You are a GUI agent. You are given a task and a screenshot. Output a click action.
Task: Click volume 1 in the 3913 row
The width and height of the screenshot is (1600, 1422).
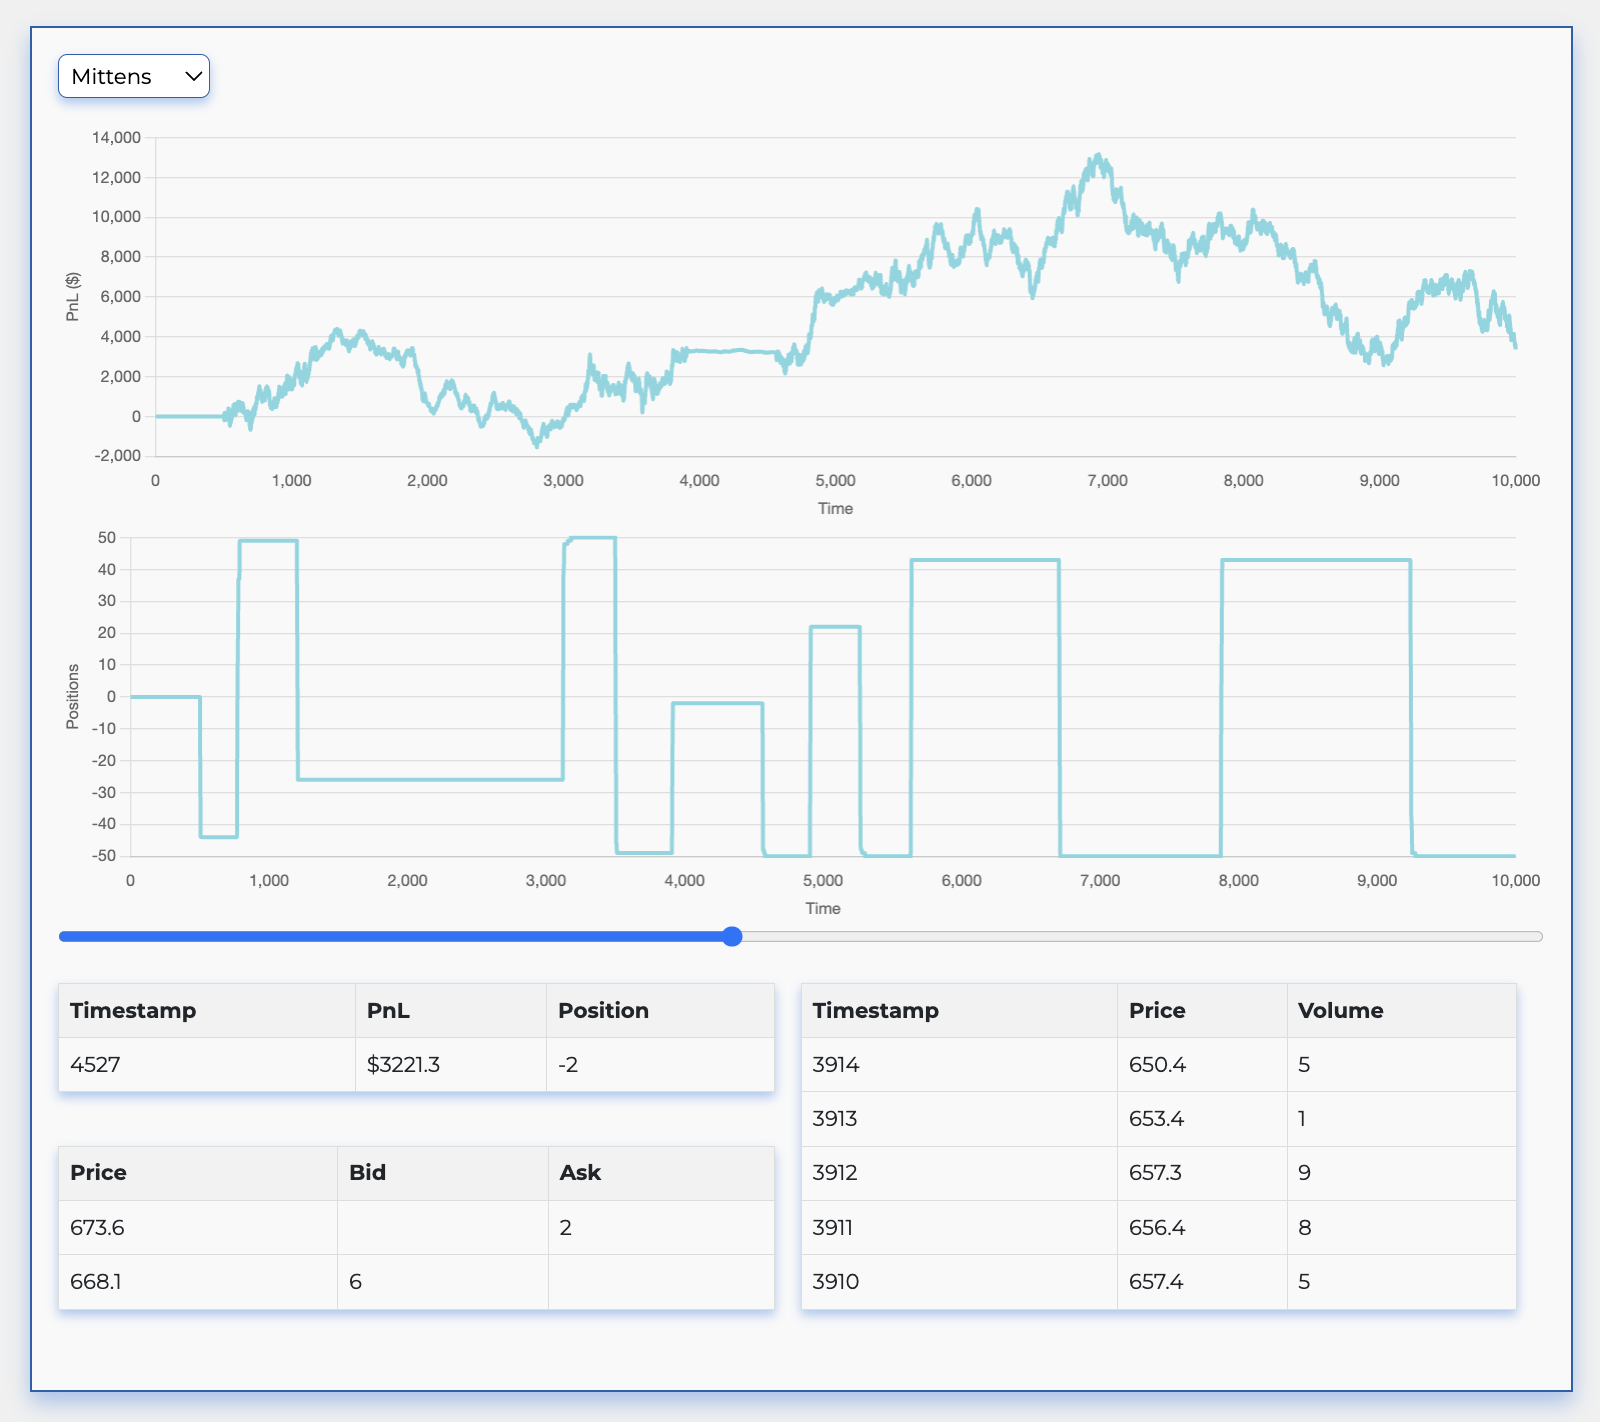click(1302, 1118)
